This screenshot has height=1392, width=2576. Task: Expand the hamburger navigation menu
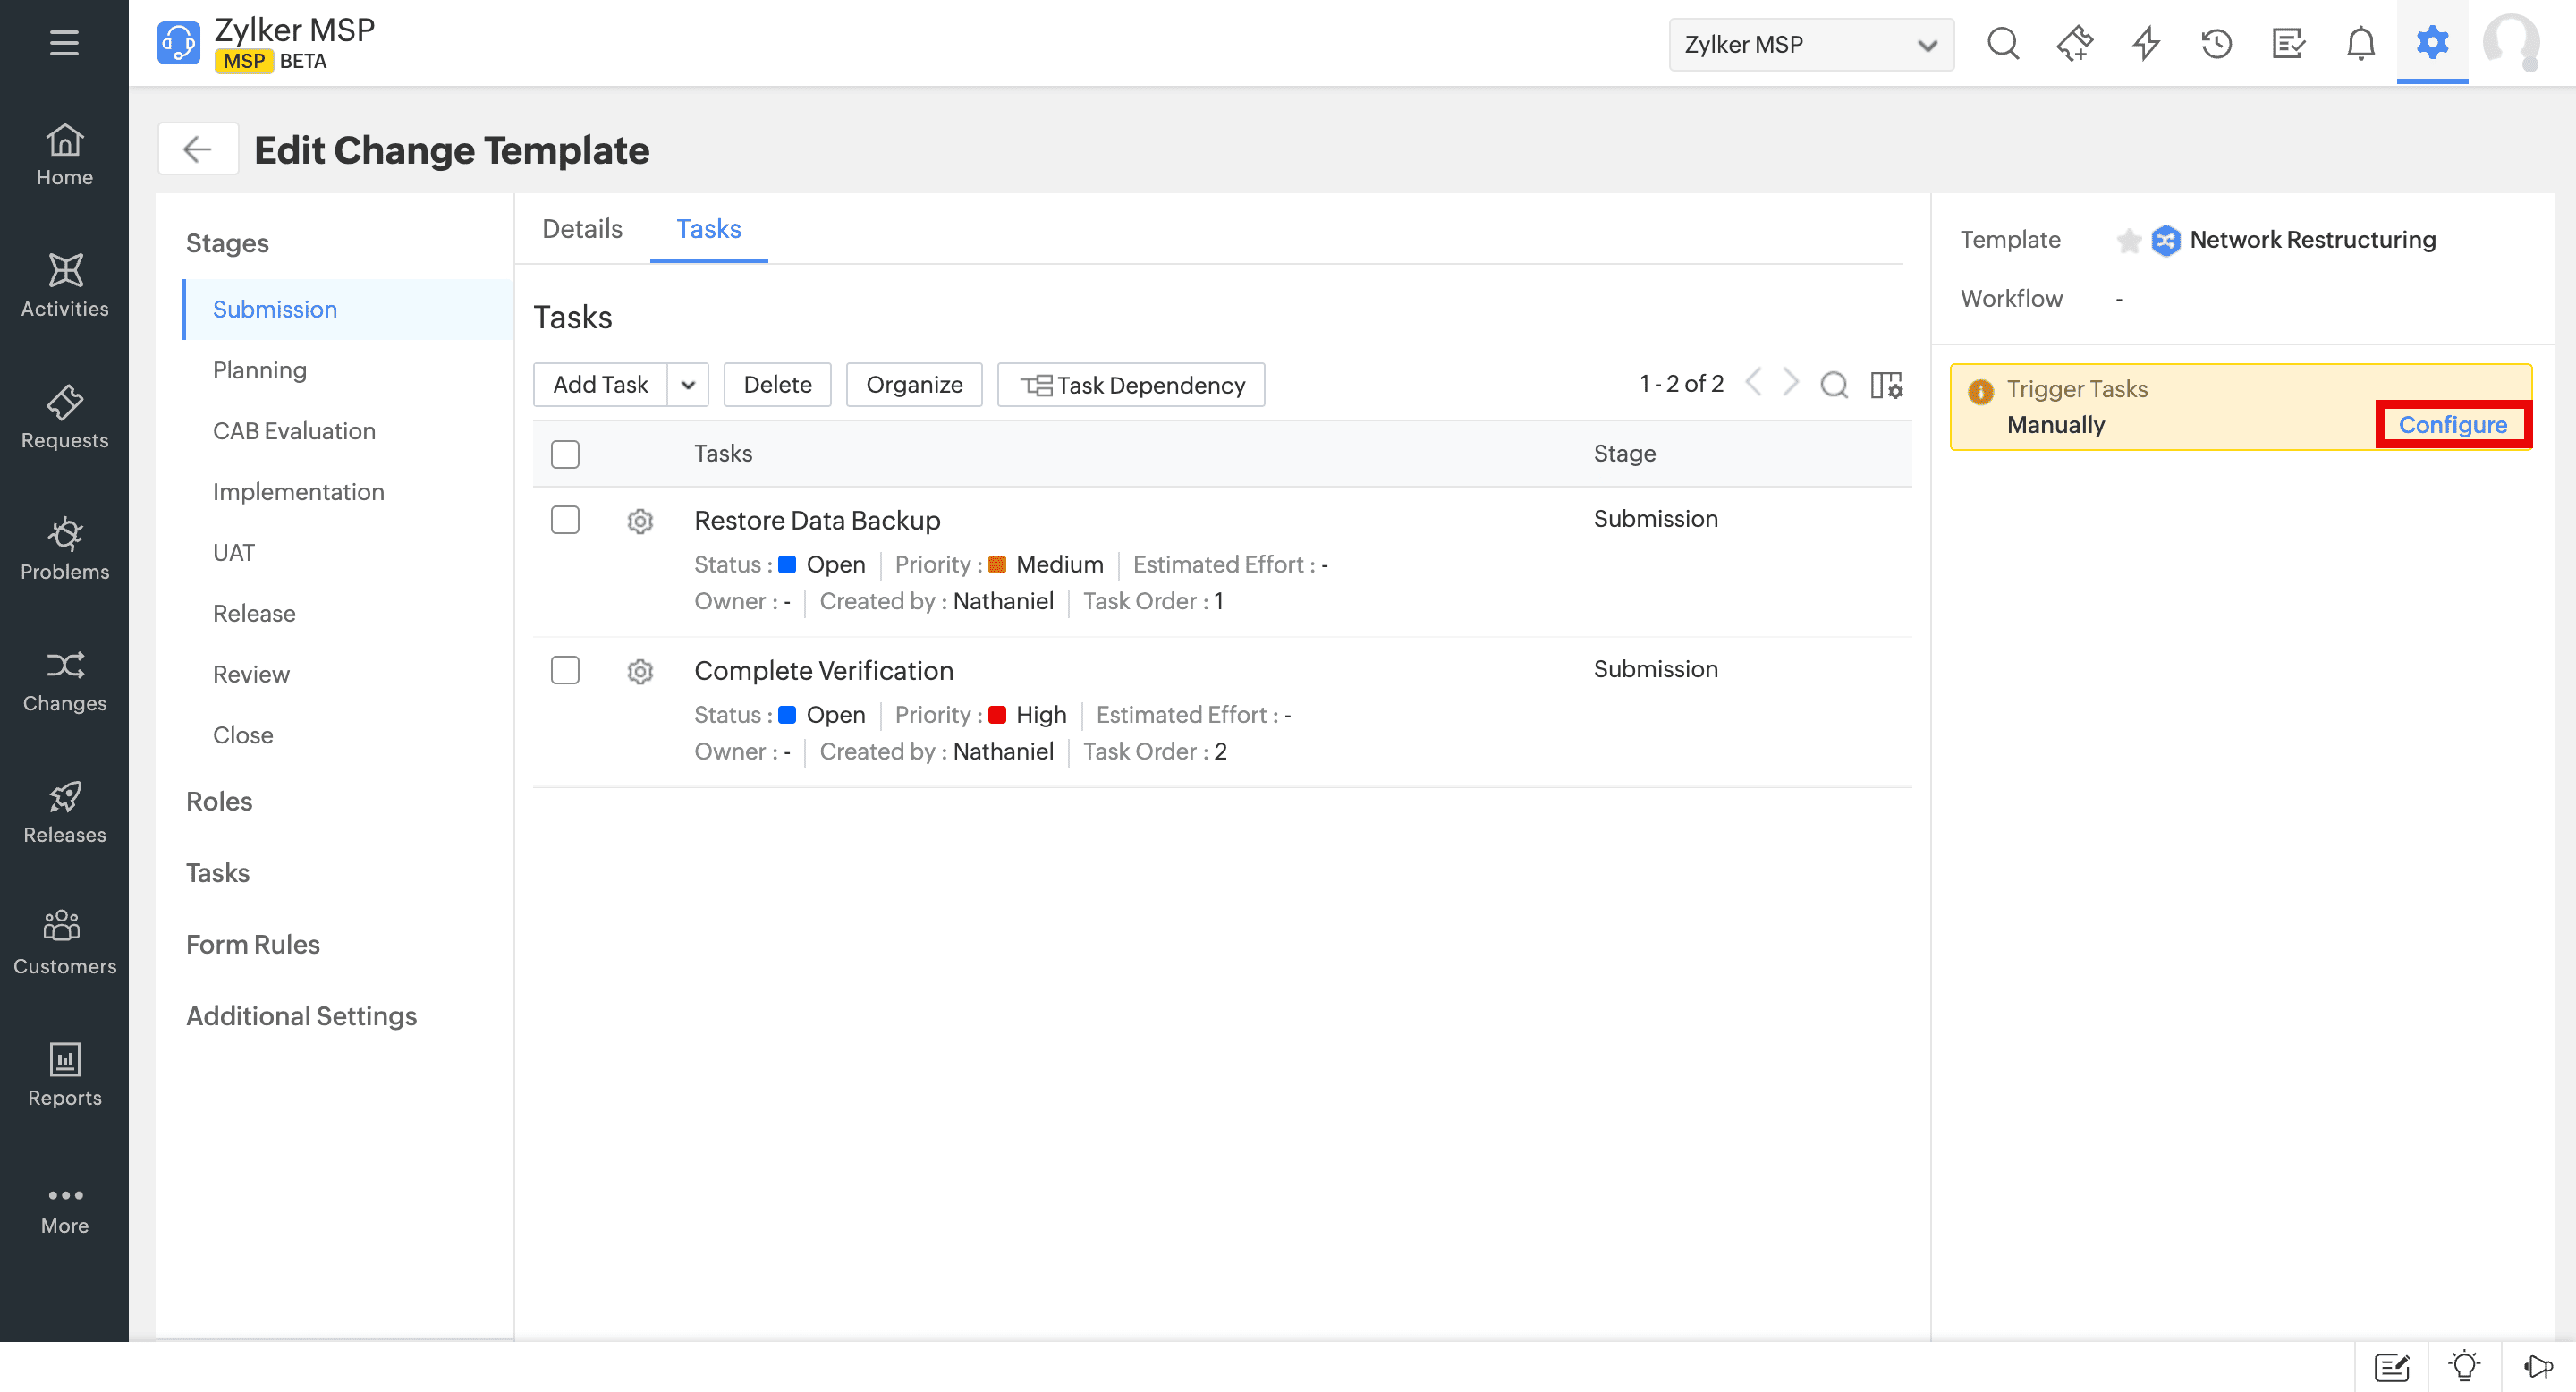64,43
